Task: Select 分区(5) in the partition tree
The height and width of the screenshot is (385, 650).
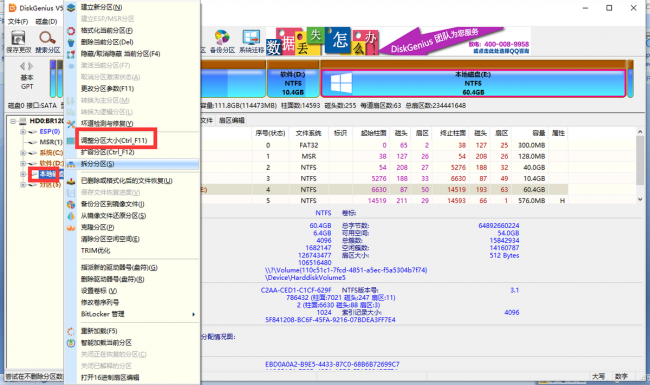Action: (50, 185)
